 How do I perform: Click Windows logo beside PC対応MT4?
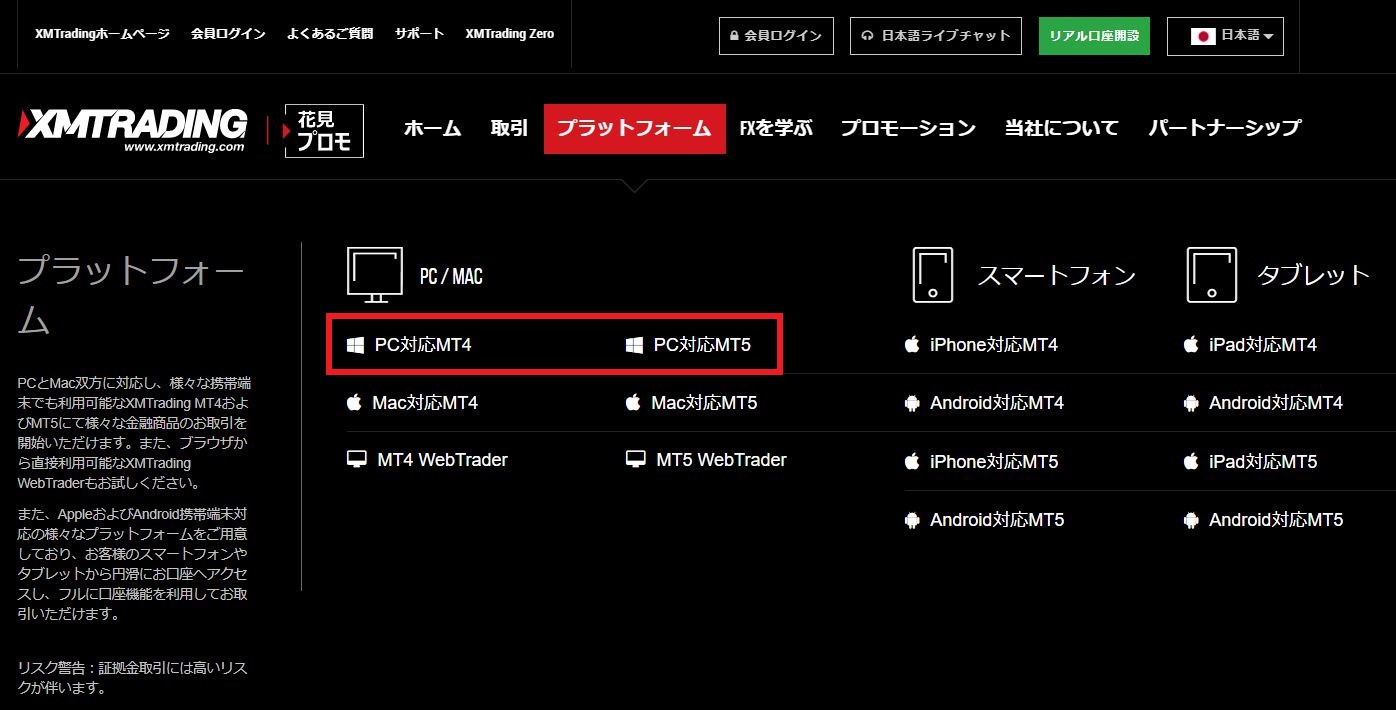coord(355,345)
